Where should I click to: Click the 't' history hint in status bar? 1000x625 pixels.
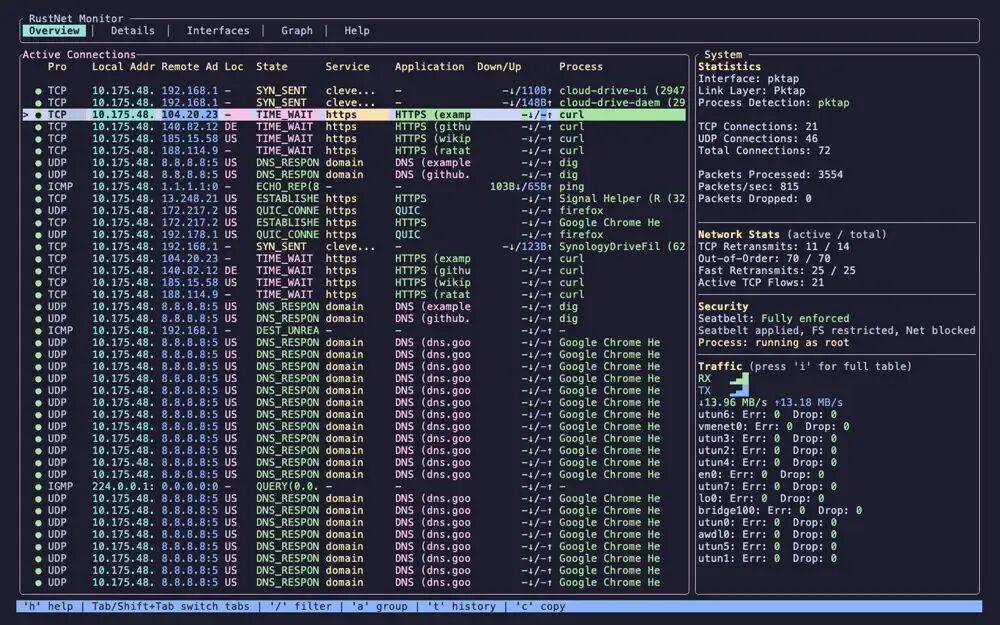point(461,607)
